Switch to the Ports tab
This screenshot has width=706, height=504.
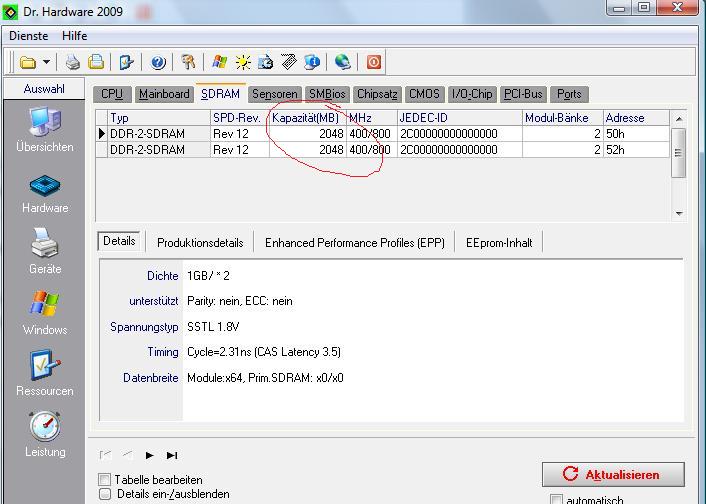569,94
